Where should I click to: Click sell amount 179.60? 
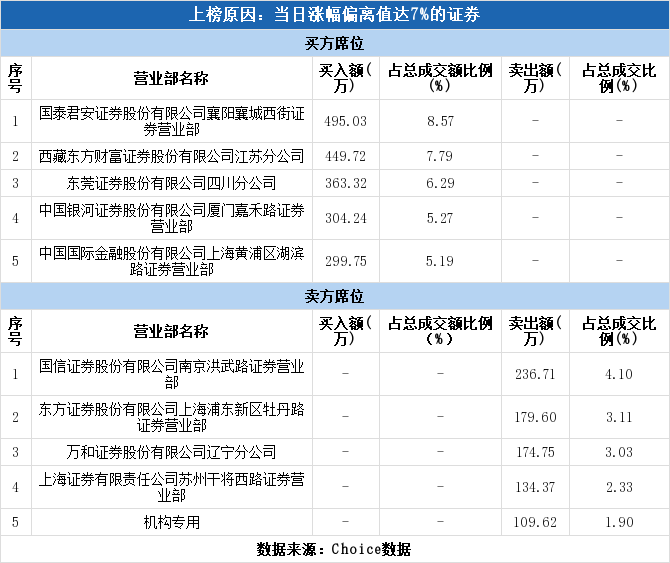535,417
